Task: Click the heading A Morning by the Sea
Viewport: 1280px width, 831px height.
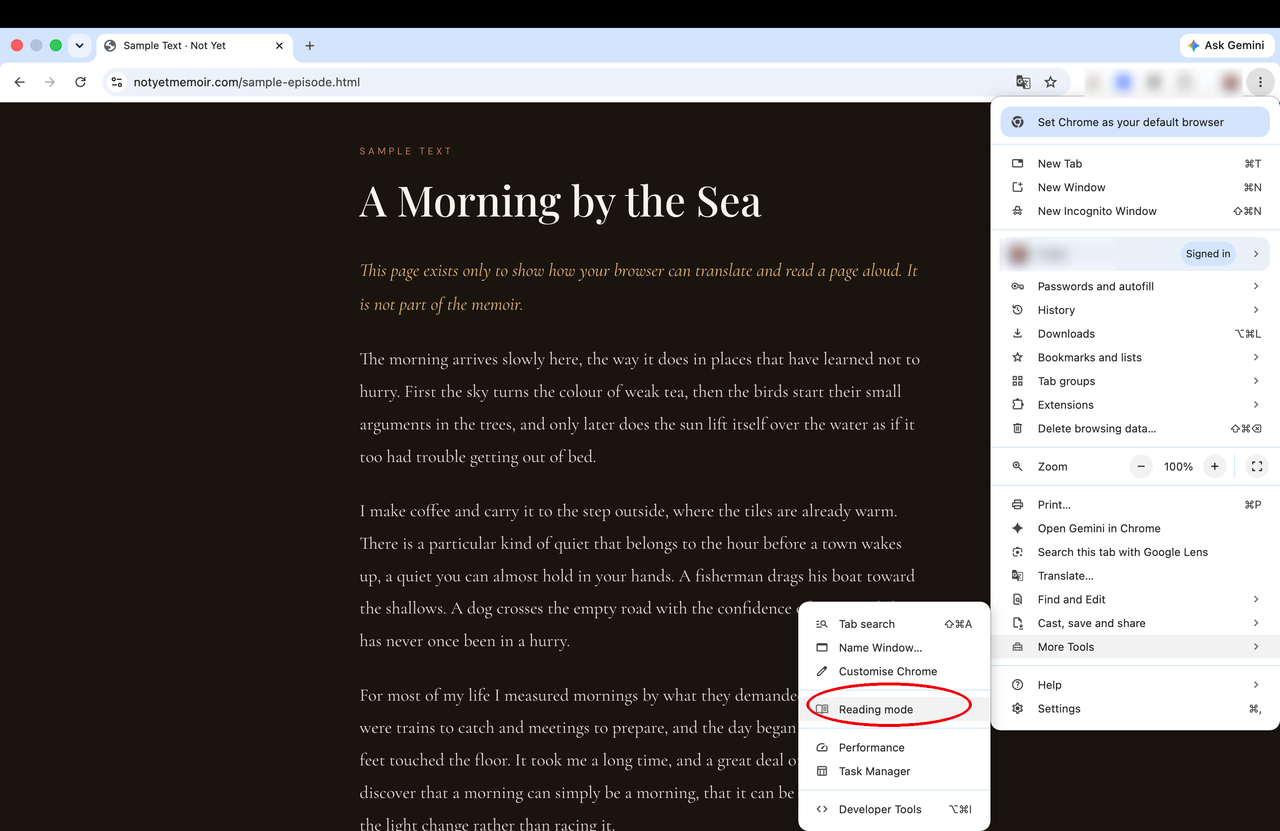Action: (560, 201)
